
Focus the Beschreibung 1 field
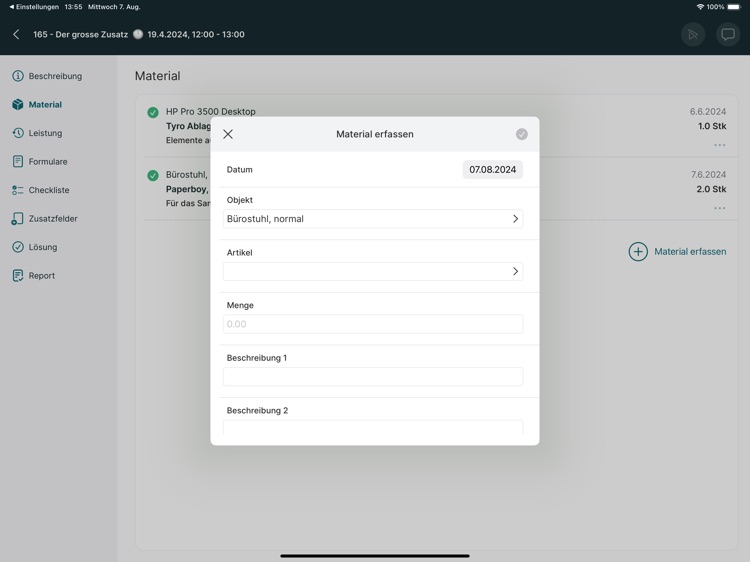(x=373, y=377)
